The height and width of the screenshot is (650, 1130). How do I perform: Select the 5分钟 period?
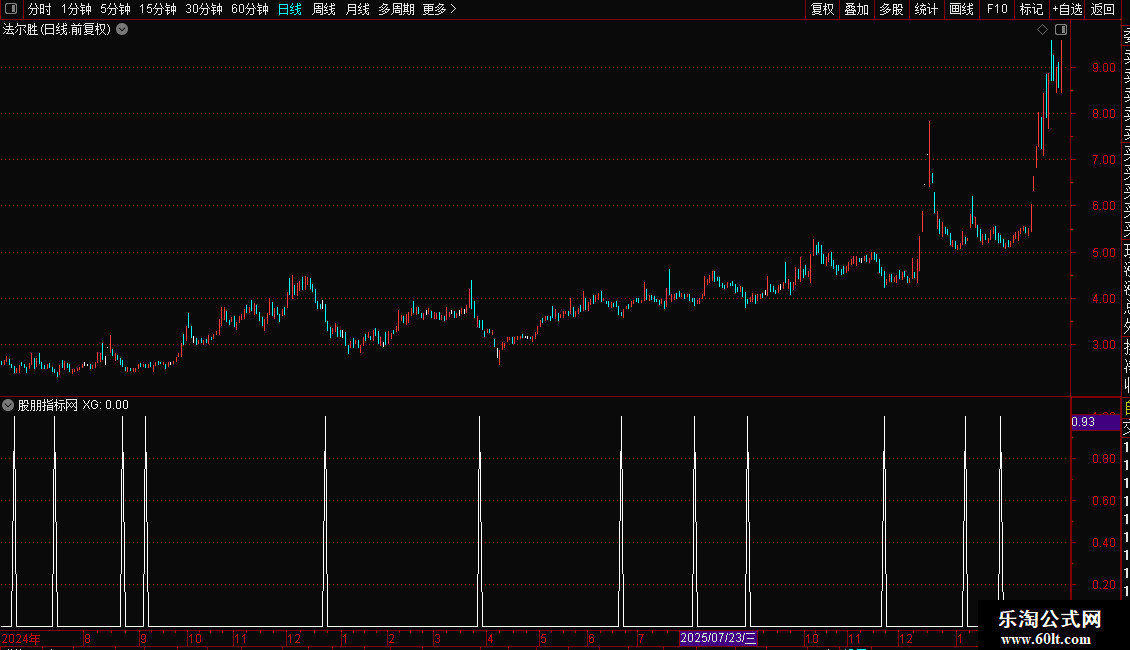point(115,9)
